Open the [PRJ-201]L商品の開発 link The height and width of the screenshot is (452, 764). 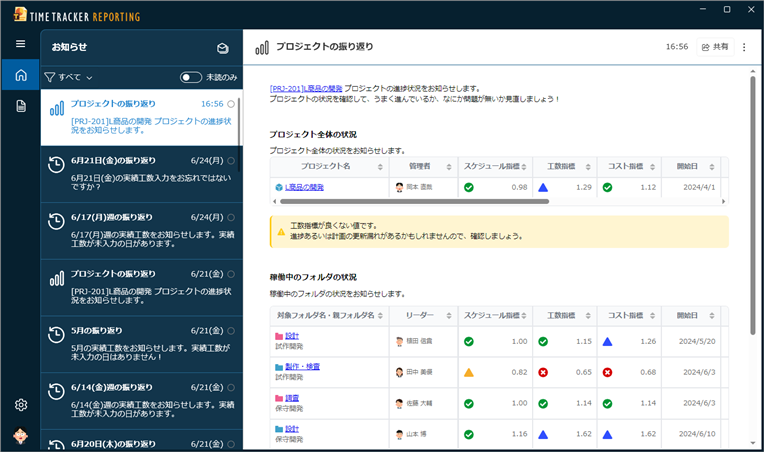306,88
